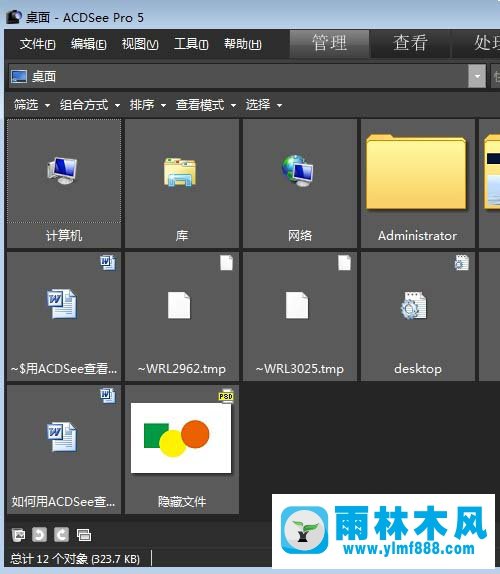Open the 排序 sort dropdown

[148, 105]
